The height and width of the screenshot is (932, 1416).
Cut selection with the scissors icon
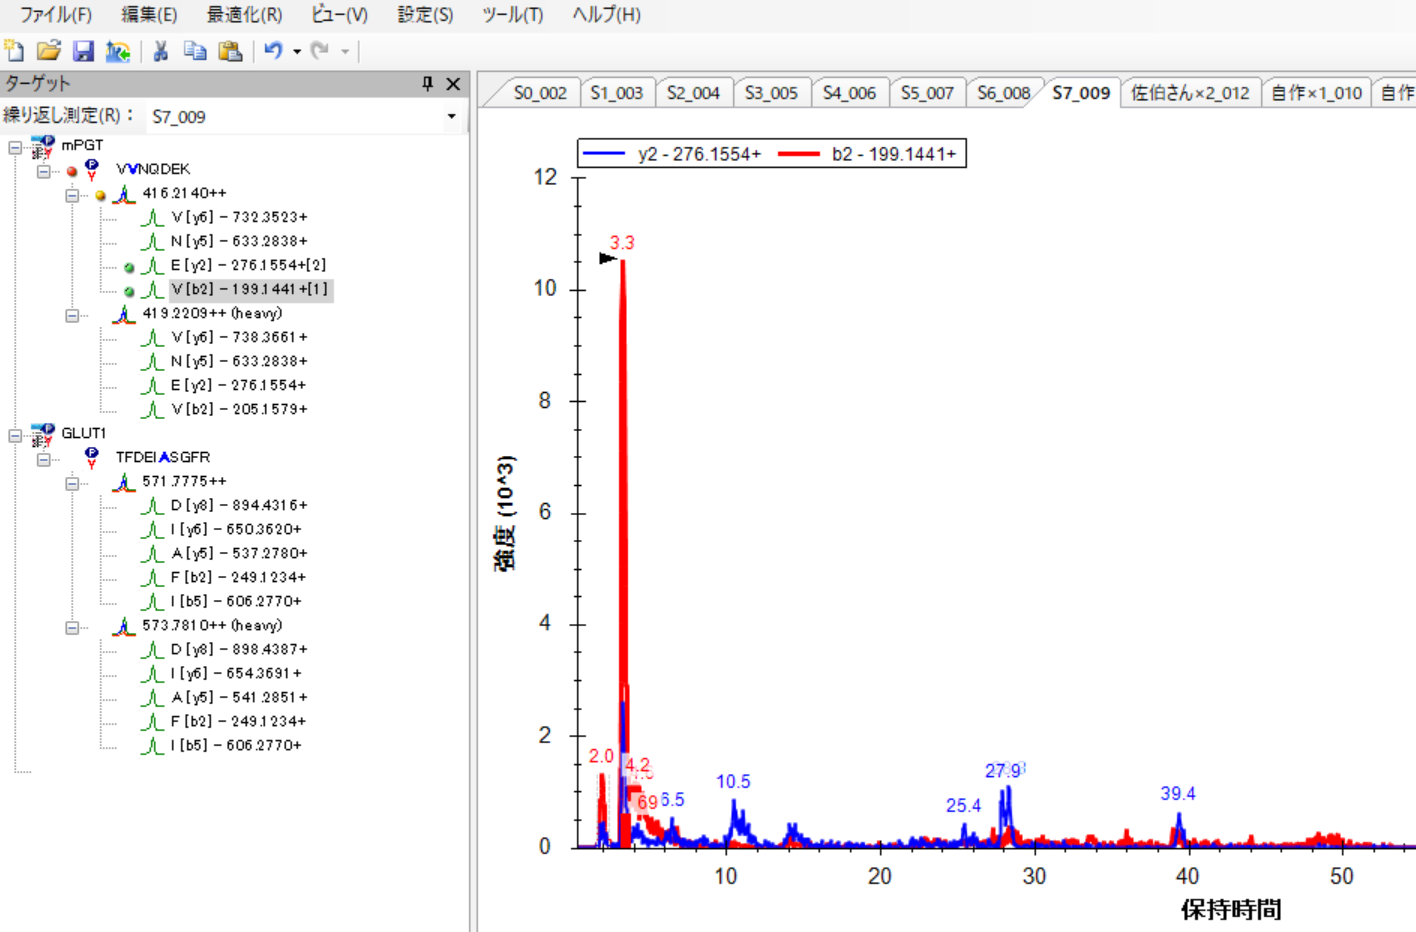coord(160,51)
